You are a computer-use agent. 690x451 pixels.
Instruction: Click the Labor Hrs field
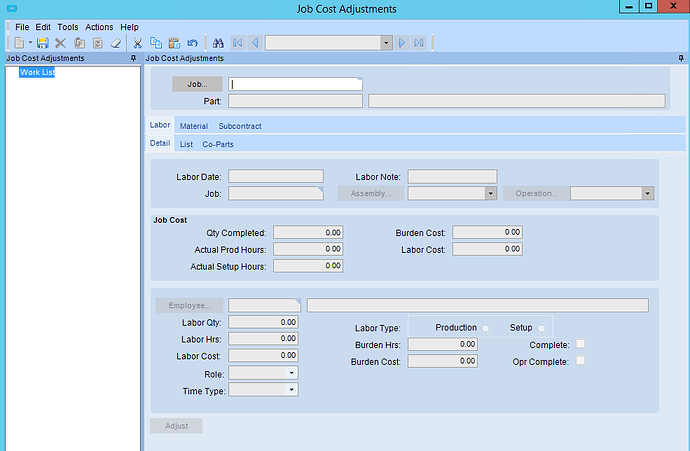(x=263, y=338)
